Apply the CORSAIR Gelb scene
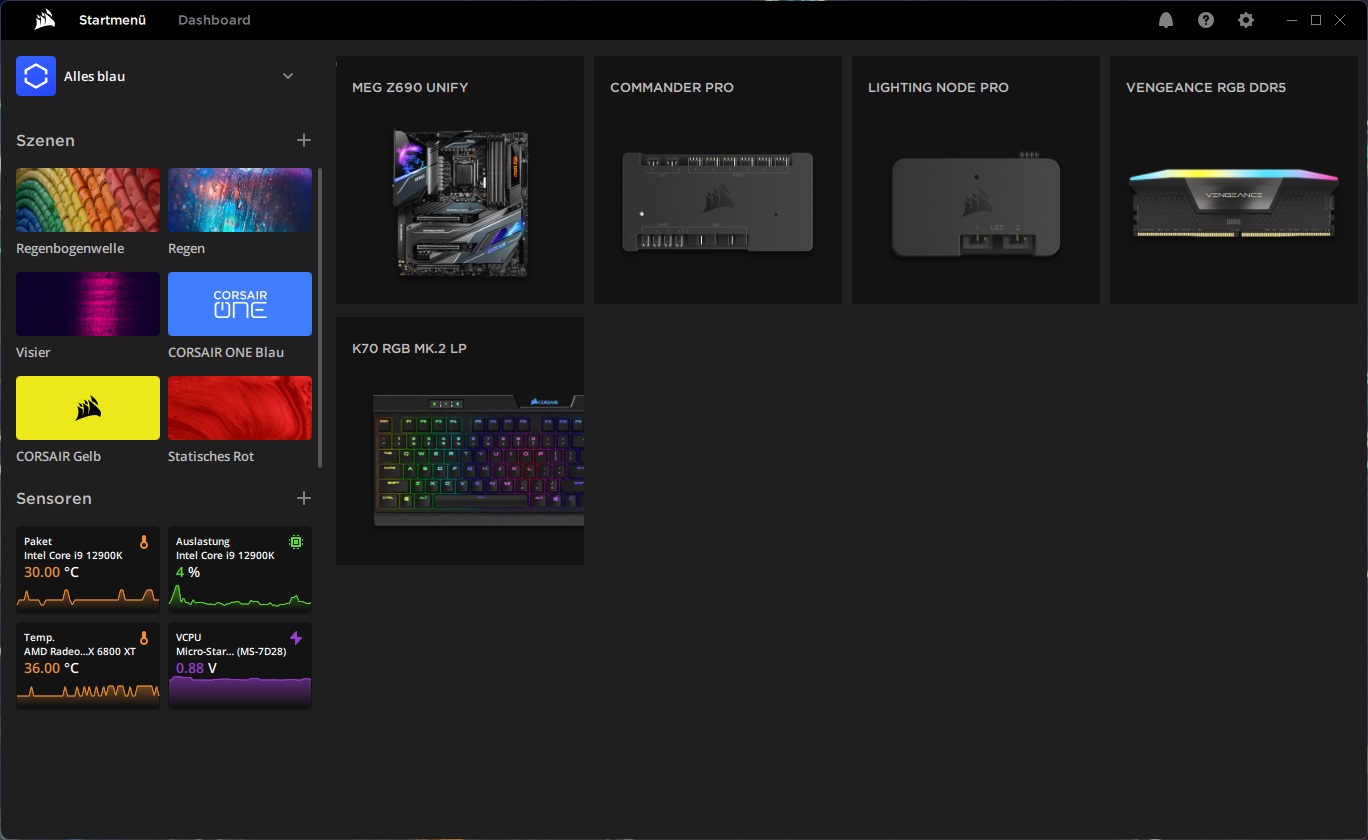Screen dimensions: 1368x840 [x=88, y=408]
